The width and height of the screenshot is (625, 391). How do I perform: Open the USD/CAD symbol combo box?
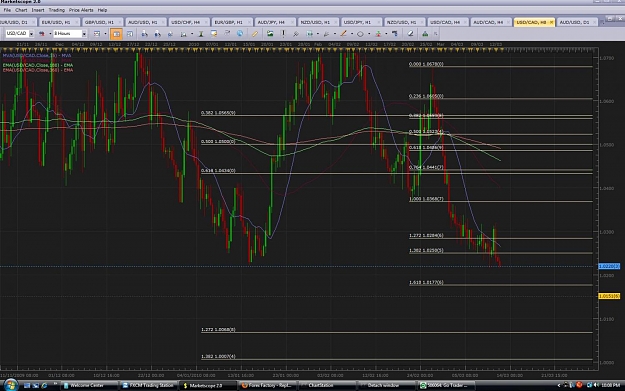19,33
